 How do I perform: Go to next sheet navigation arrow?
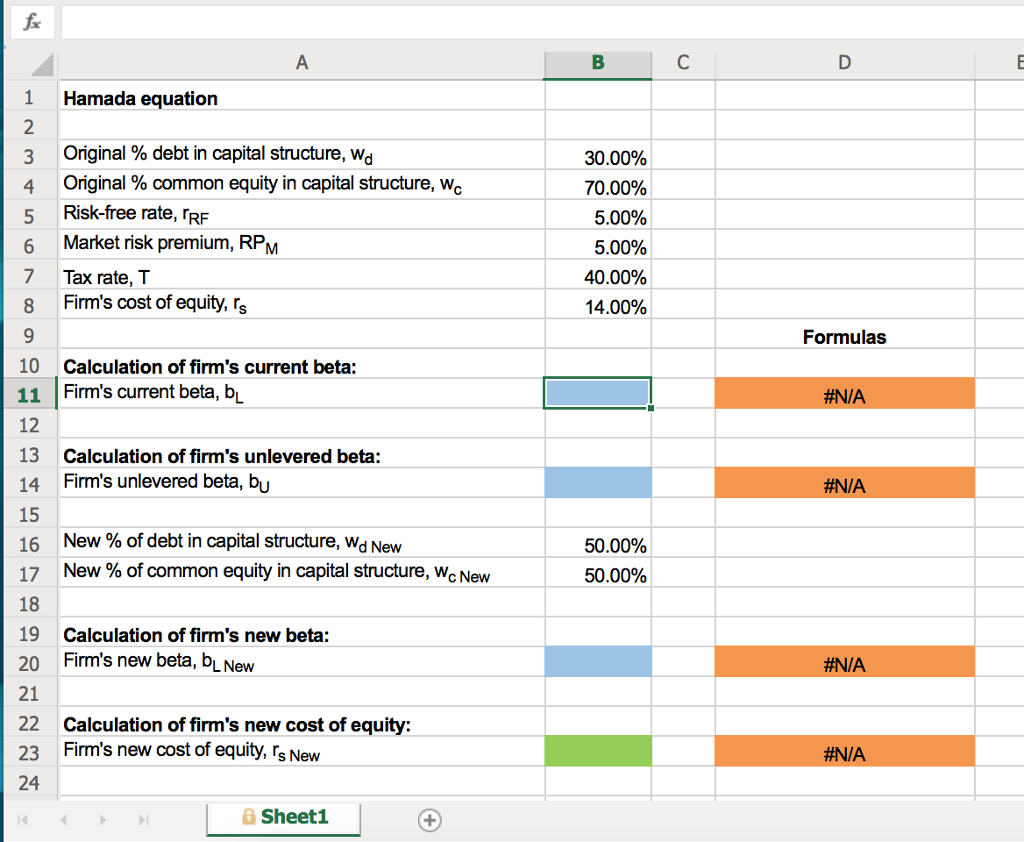[x=103, y=820]
